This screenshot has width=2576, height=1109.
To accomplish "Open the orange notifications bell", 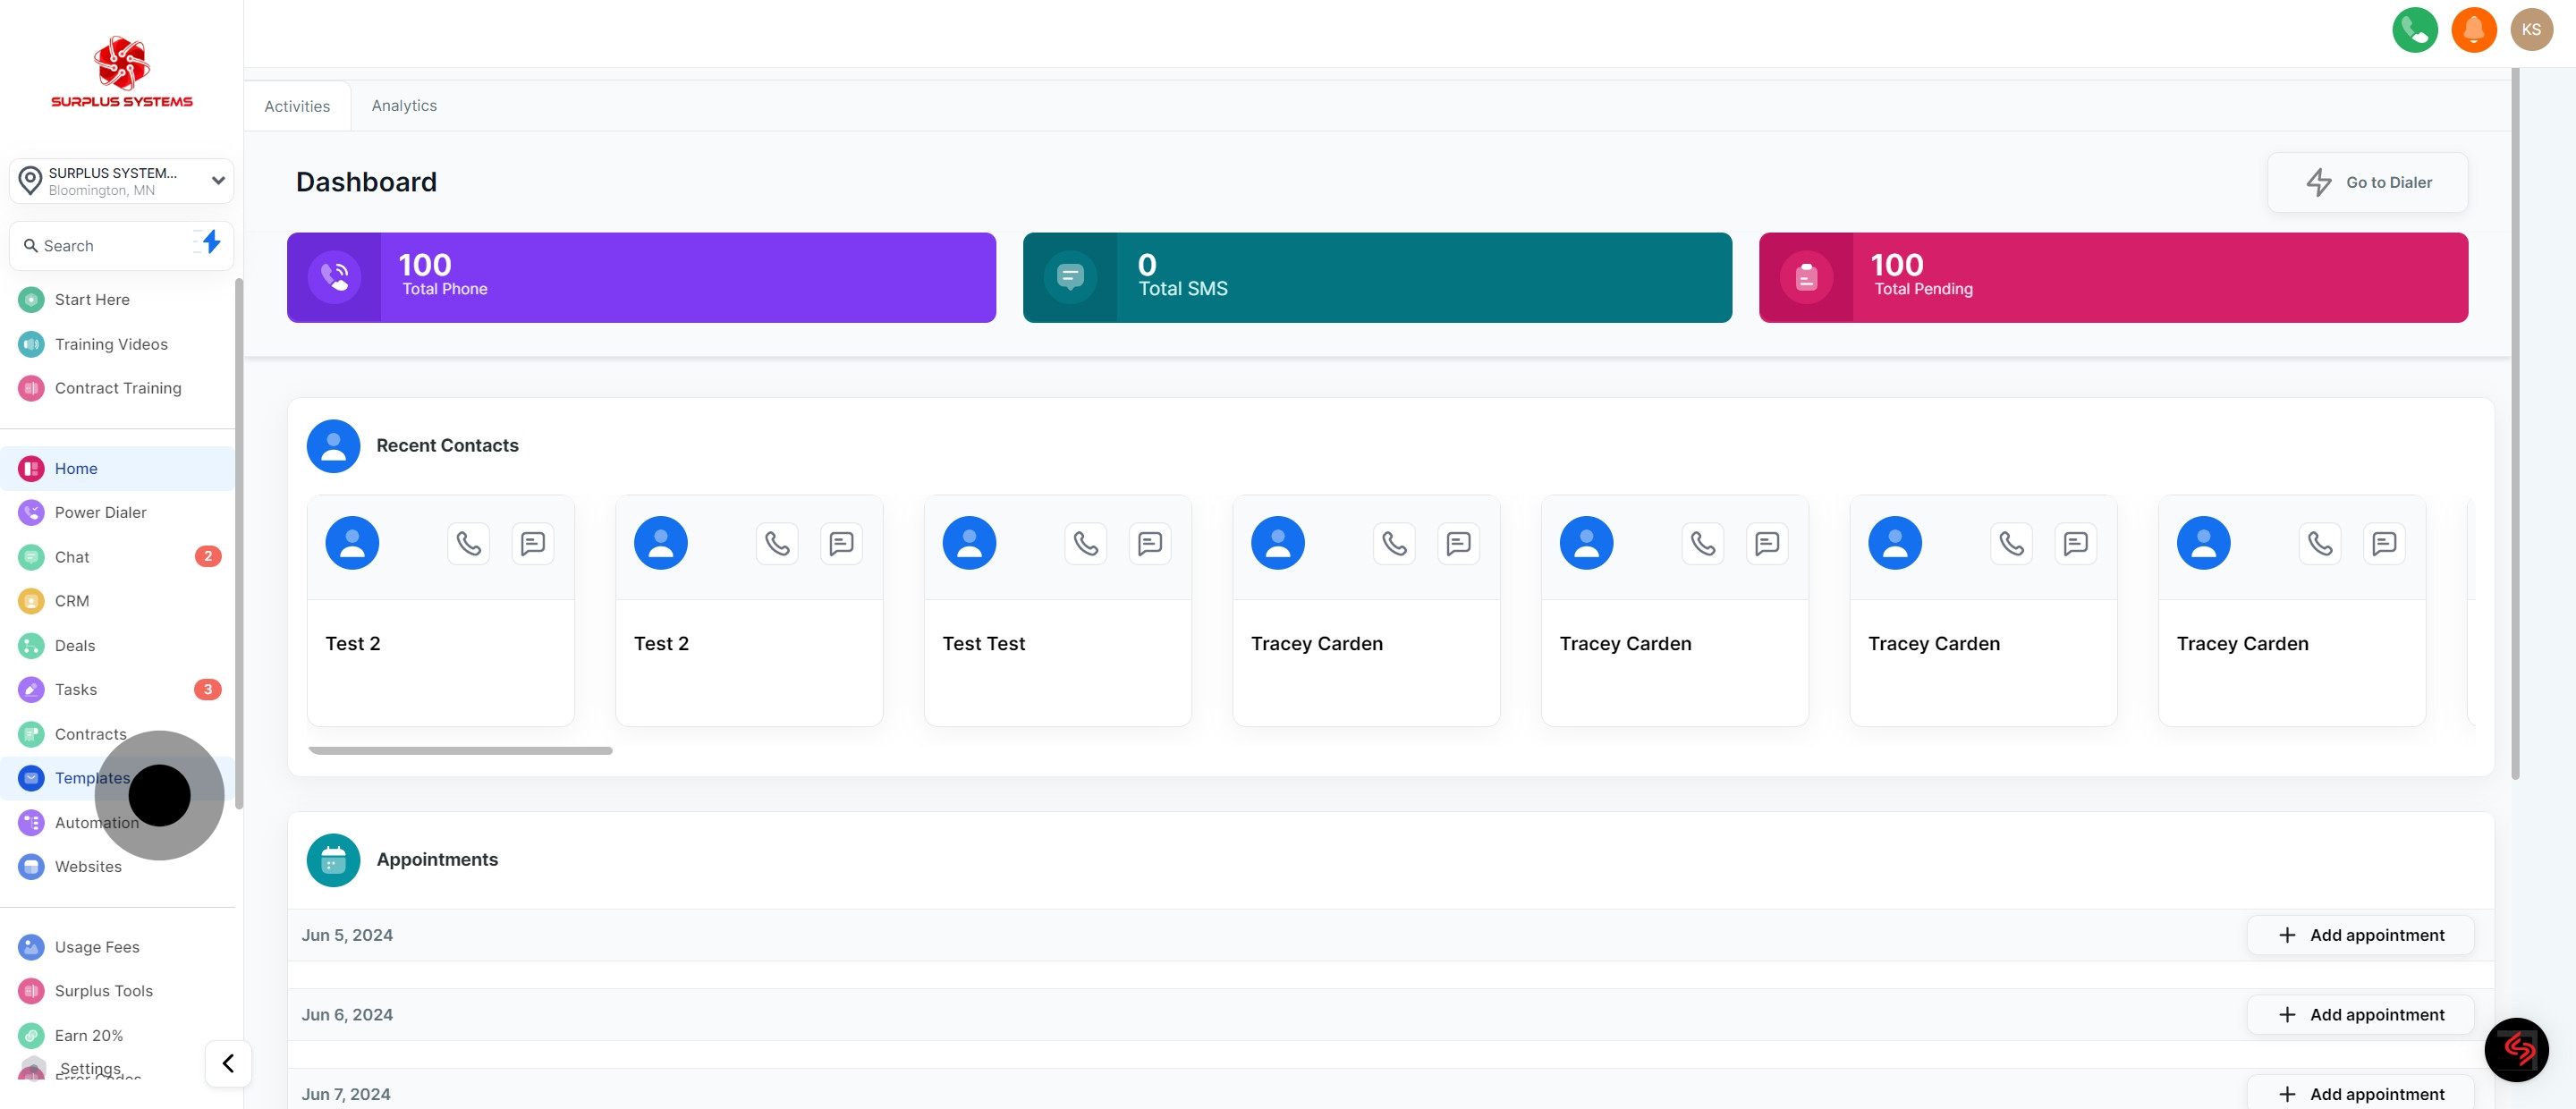I will (x=2473, y=30).
